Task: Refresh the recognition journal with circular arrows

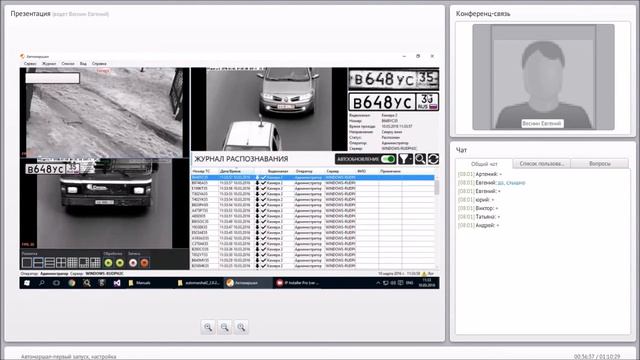Action: [433, 159]
